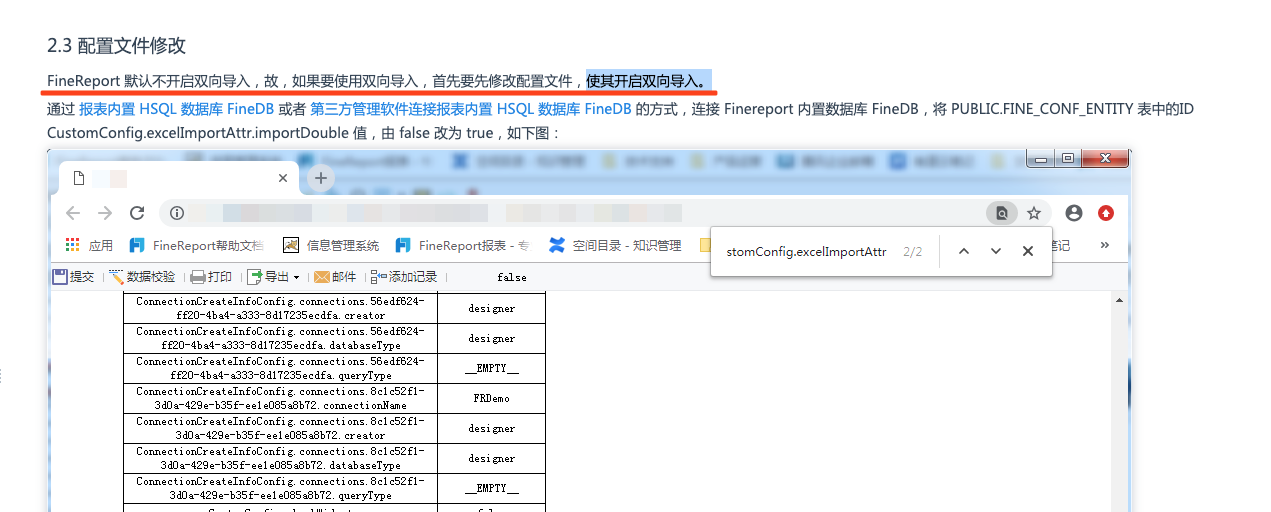Click the 邮件 mail toolbar button
Screen dimensions: 1271x512
coord(335,277)
